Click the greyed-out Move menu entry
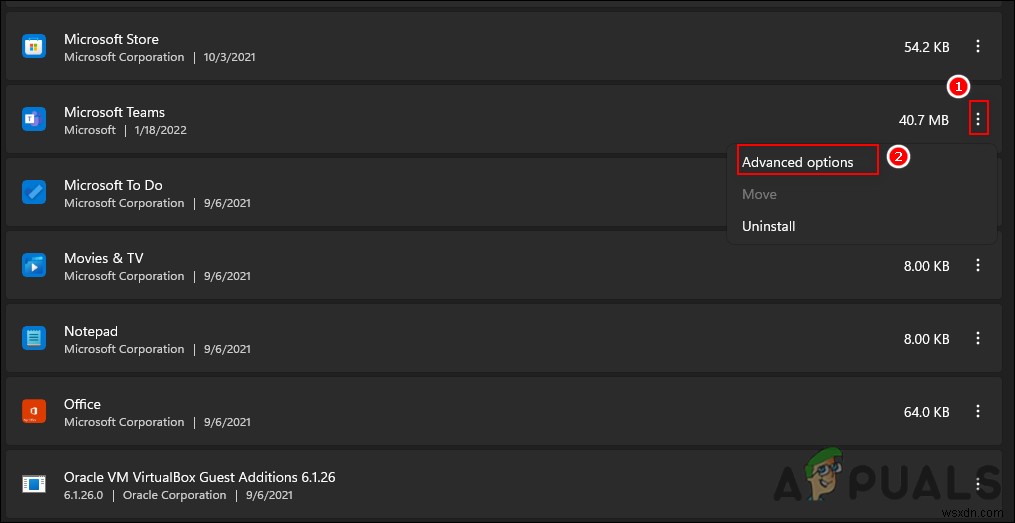The image size is (1015, 523). tap(759, 194)
